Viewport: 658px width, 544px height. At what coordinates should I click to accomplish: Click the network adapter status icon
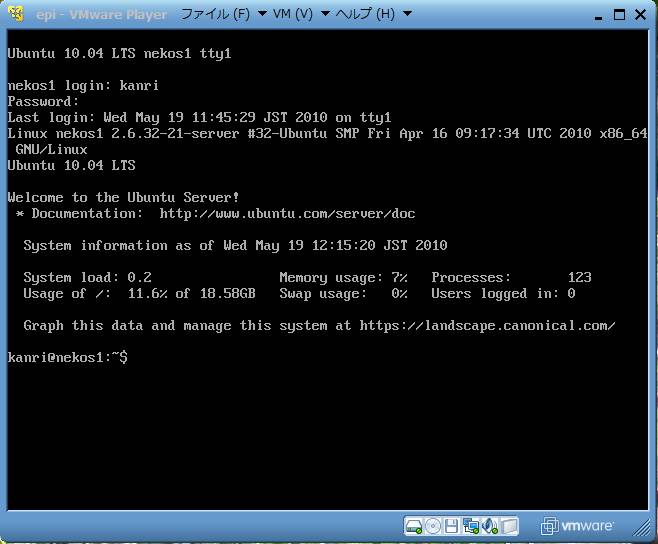pos(471,526)
